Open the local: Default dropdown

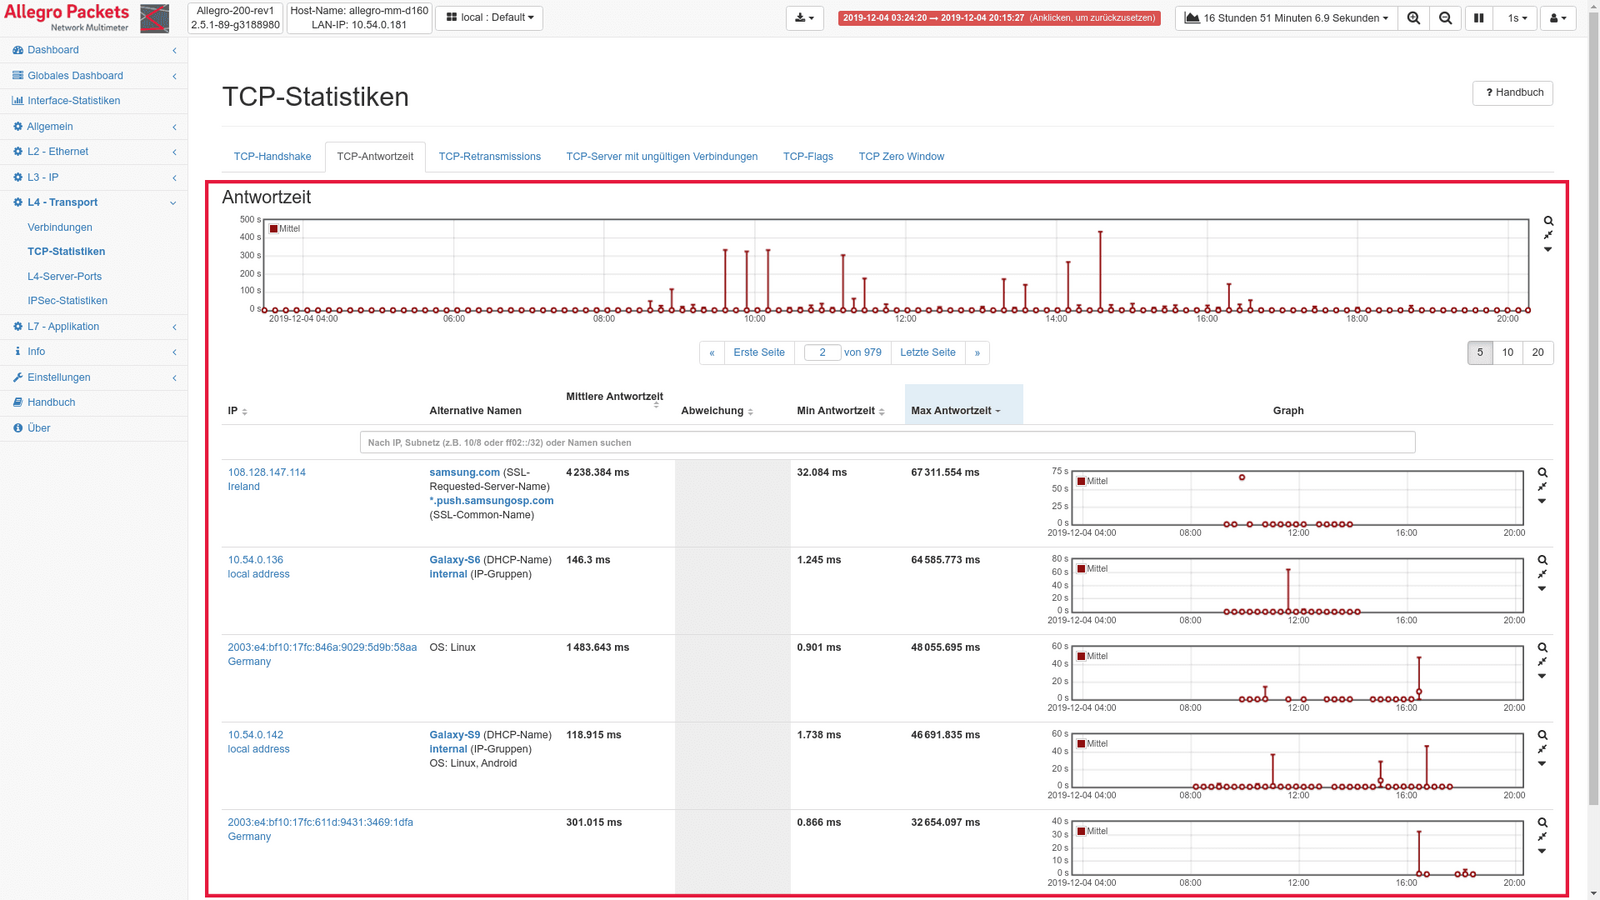point(489,18)
